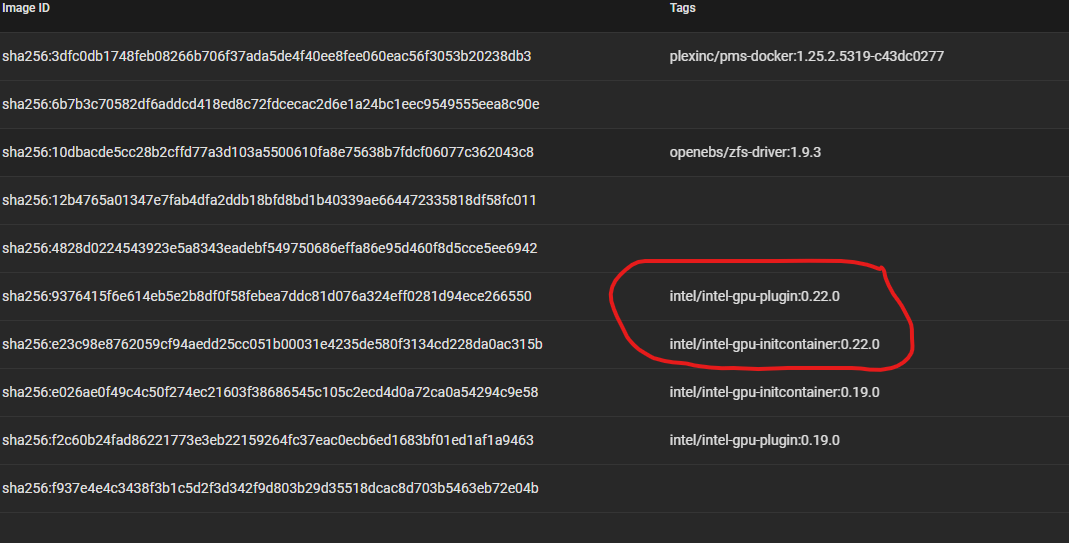This screenshot has height=543, width=1069.
Task: Select image ID sha256:9376415f6e614eb5e2b8...
Action: 267,296
